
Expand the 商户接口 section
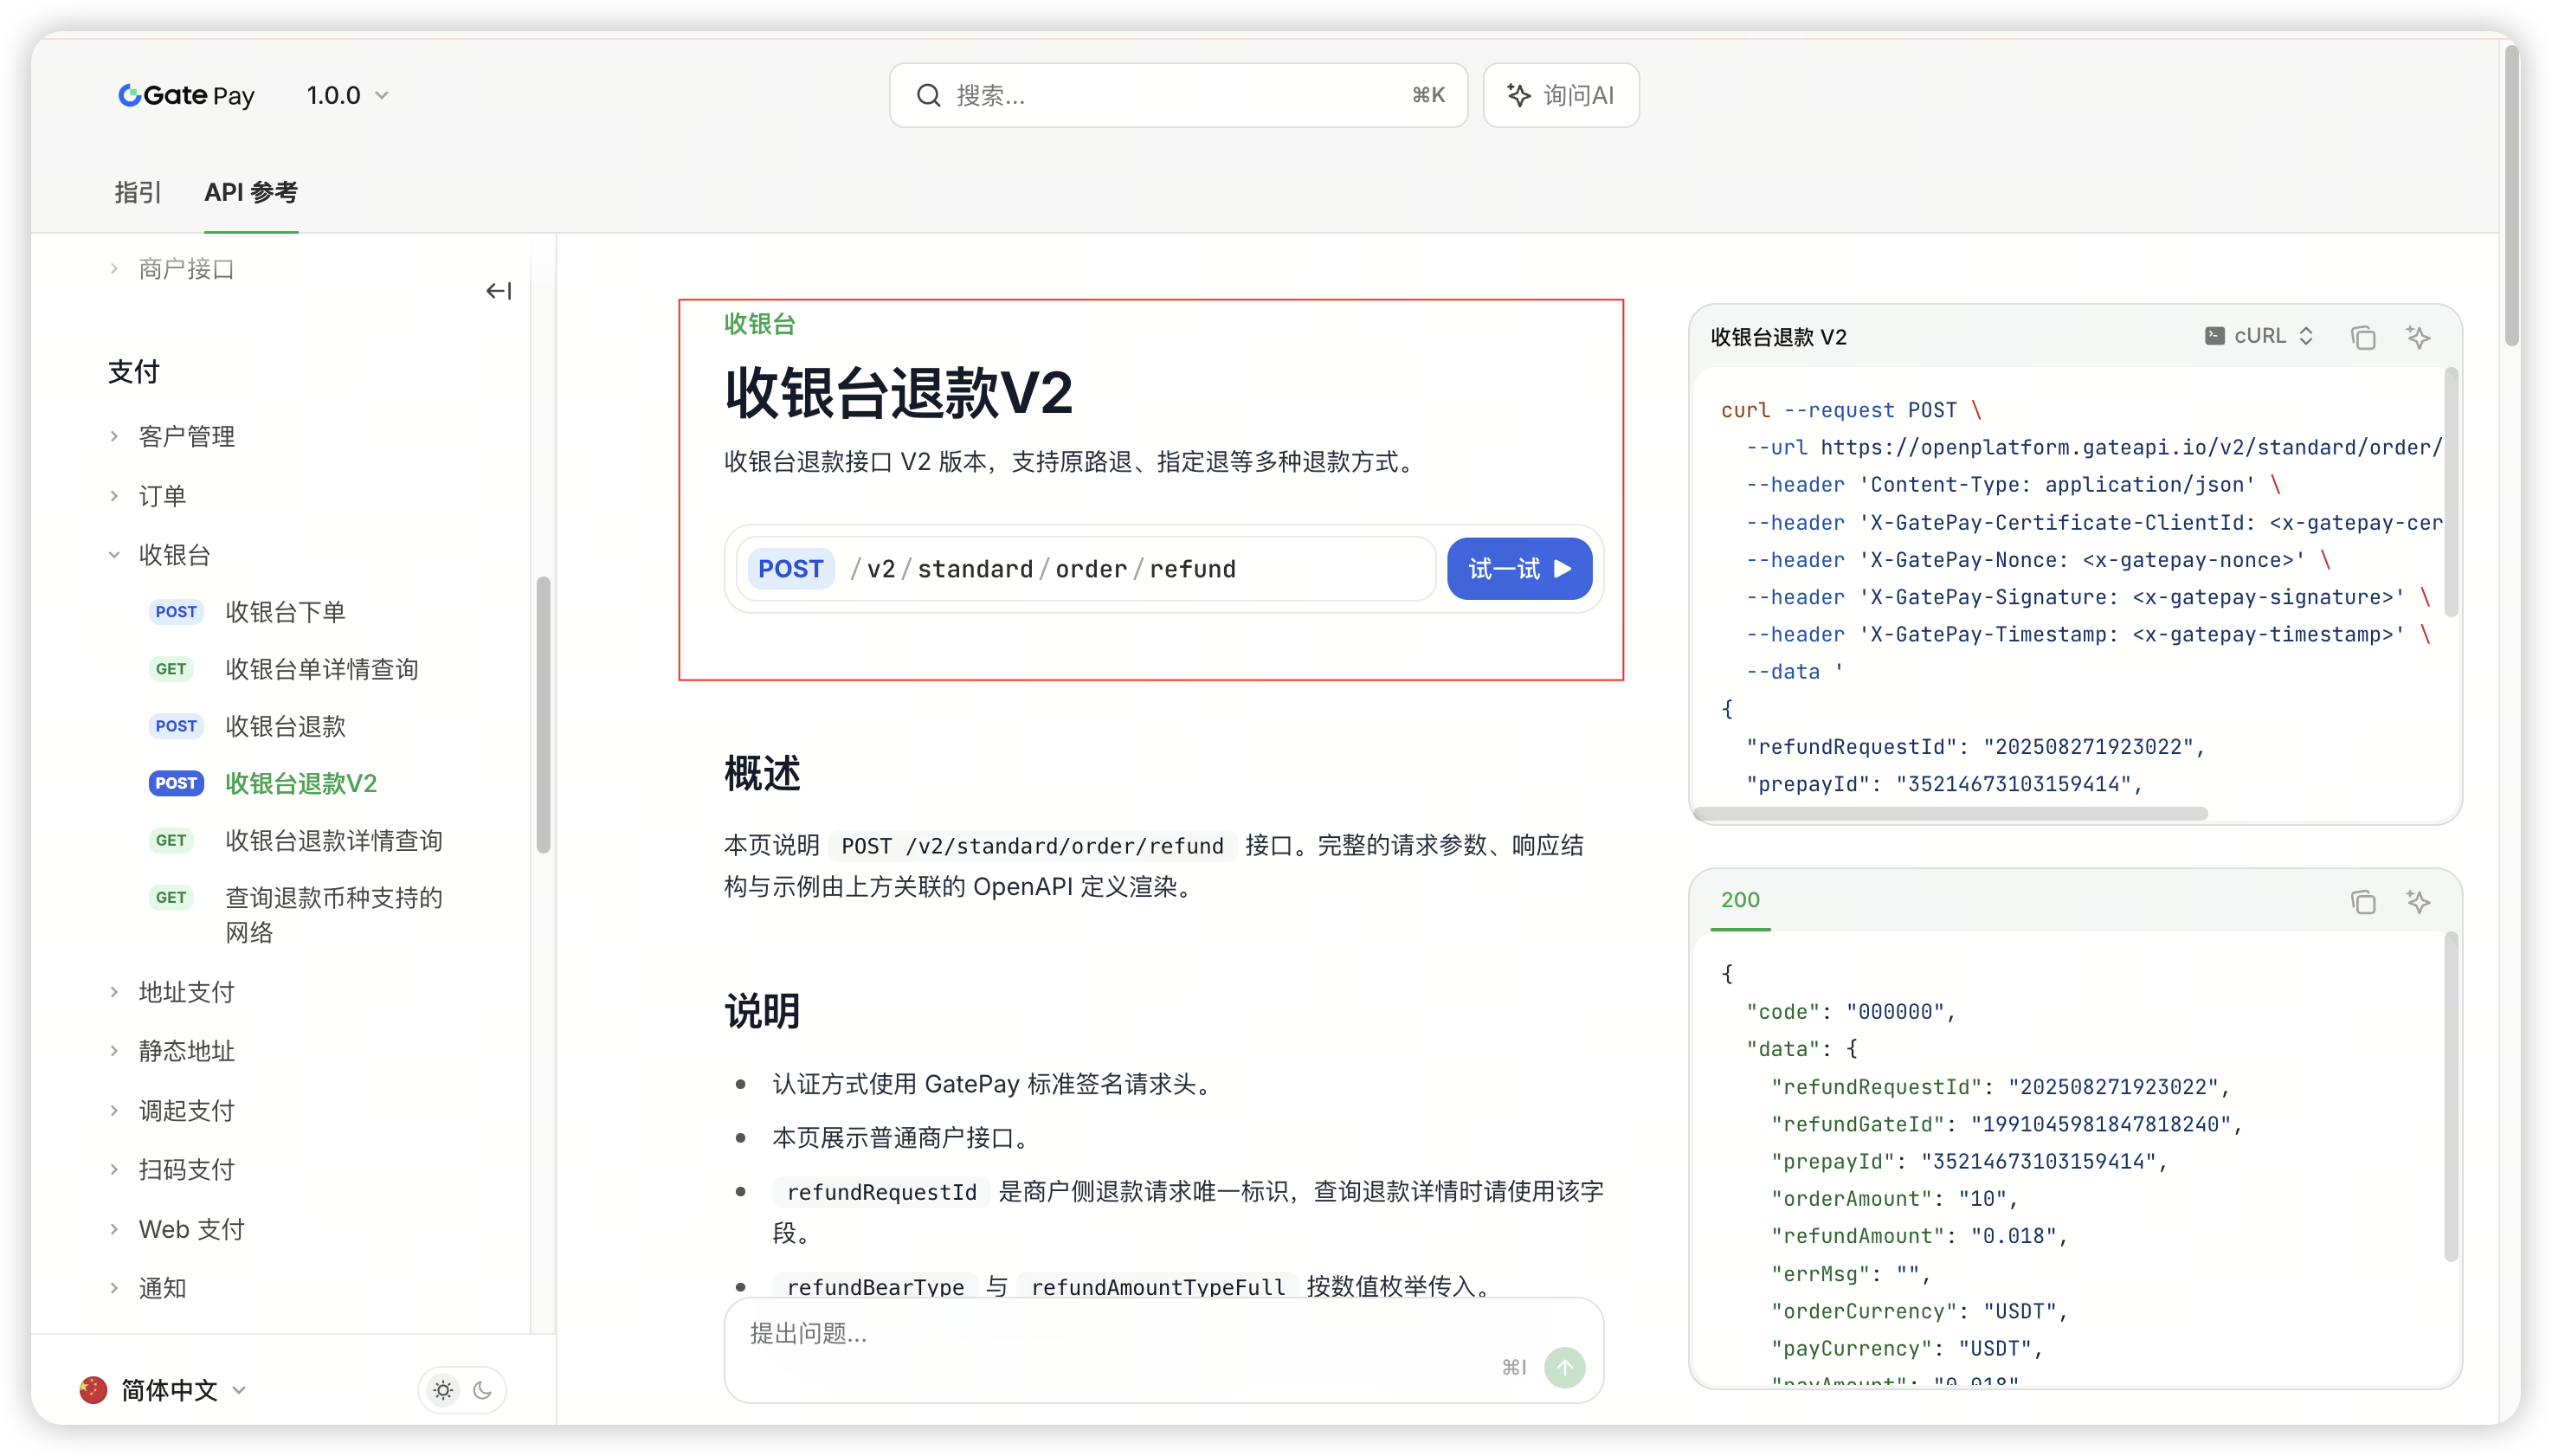click(172, 269)
